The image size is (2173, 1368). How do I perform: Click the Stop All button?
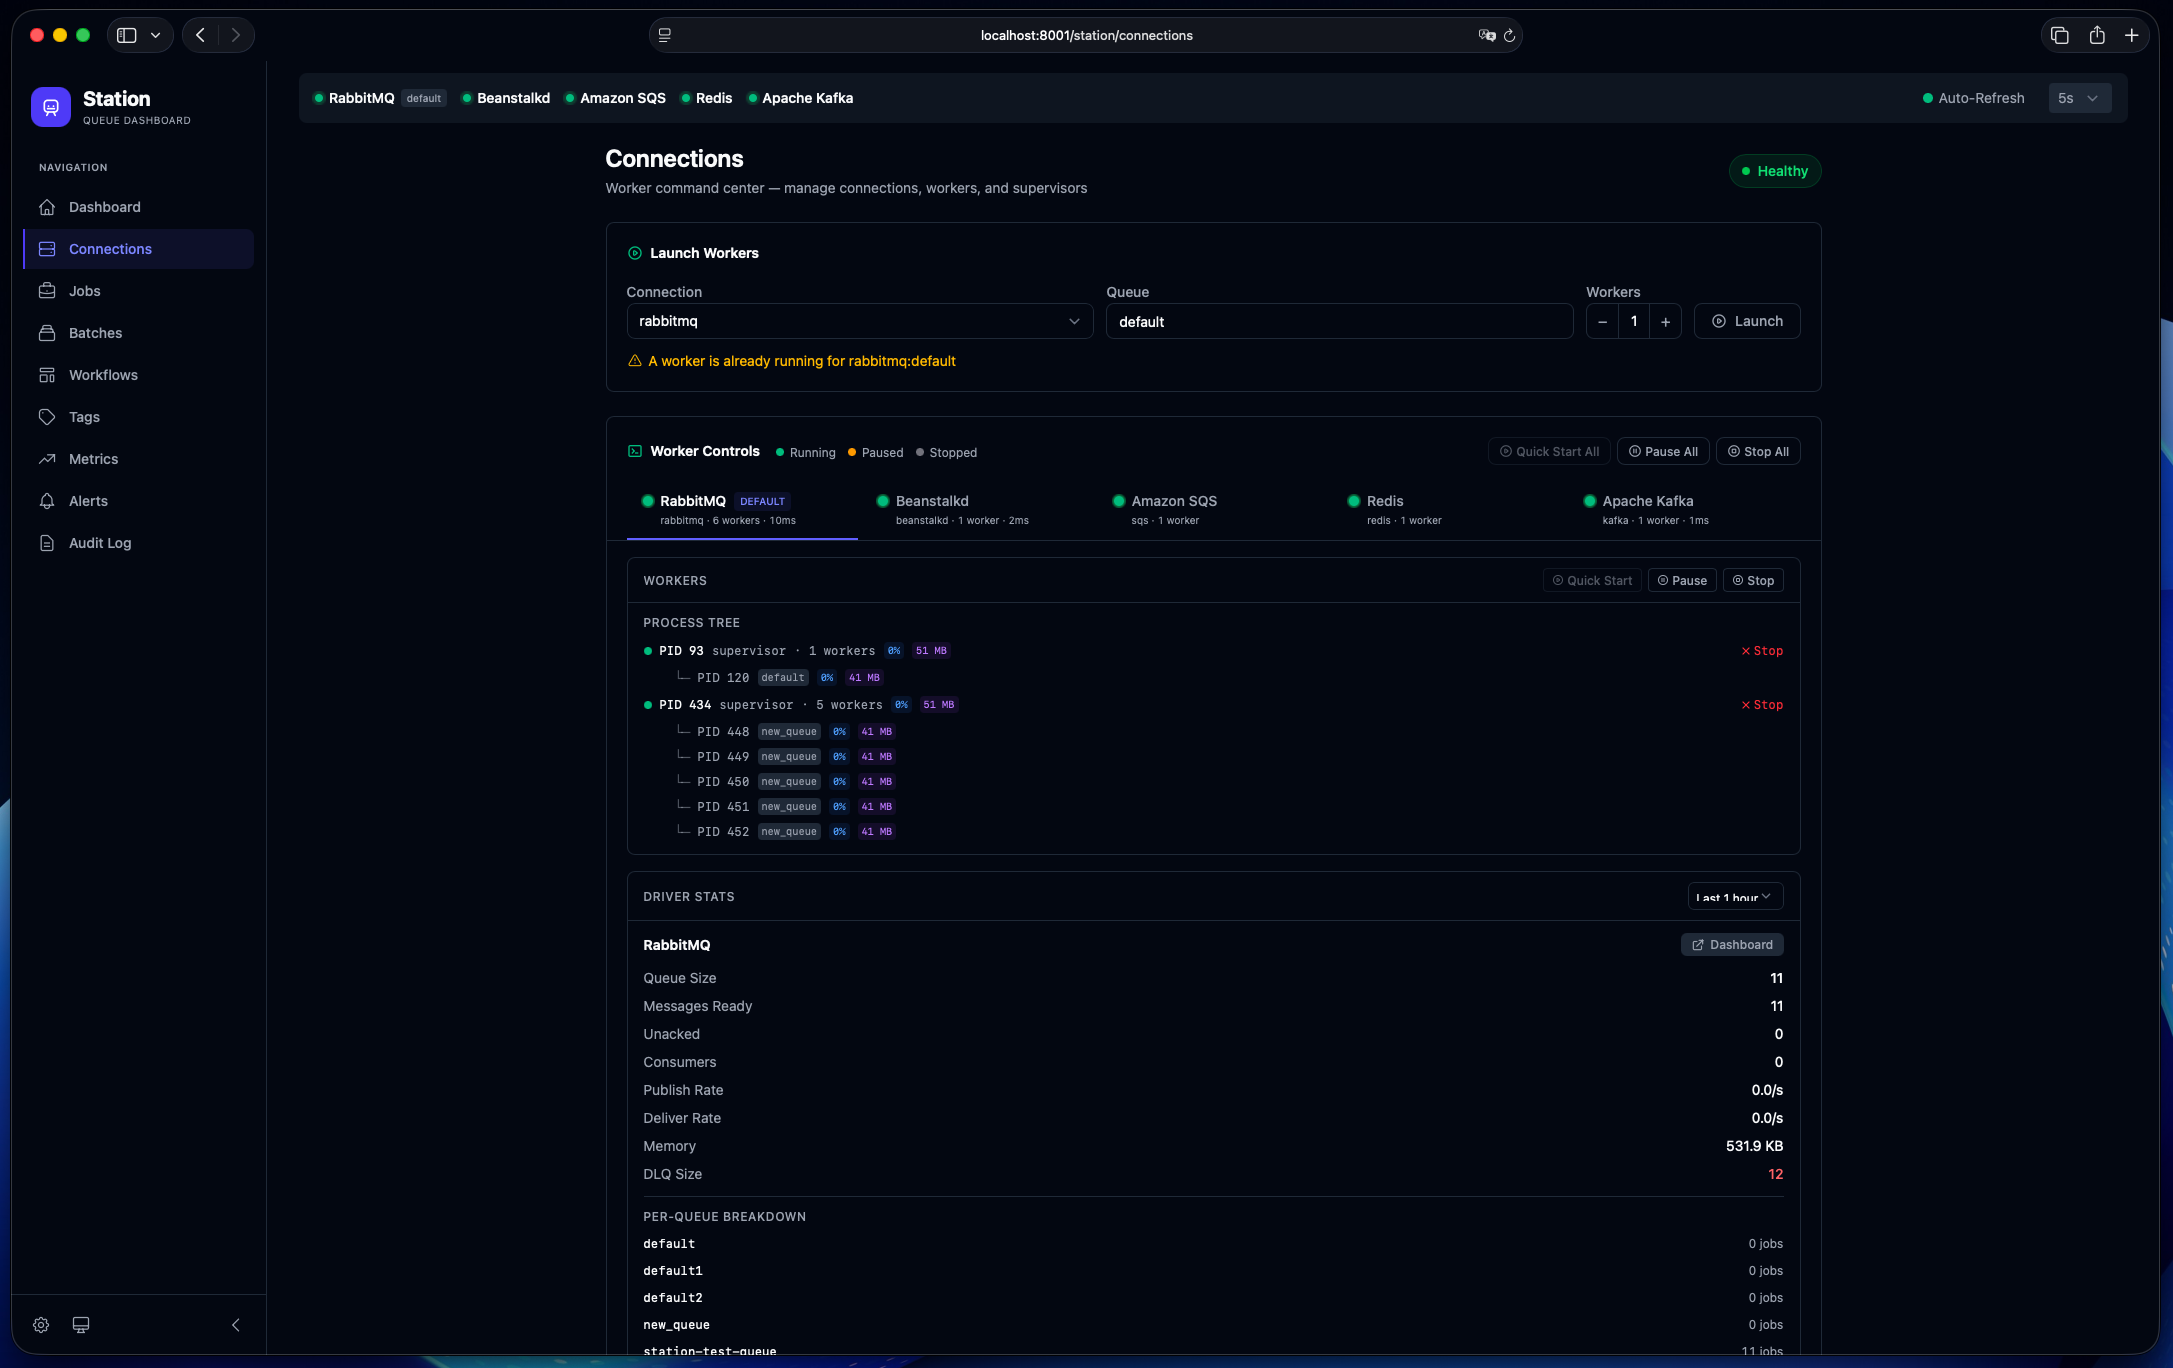1758,452
